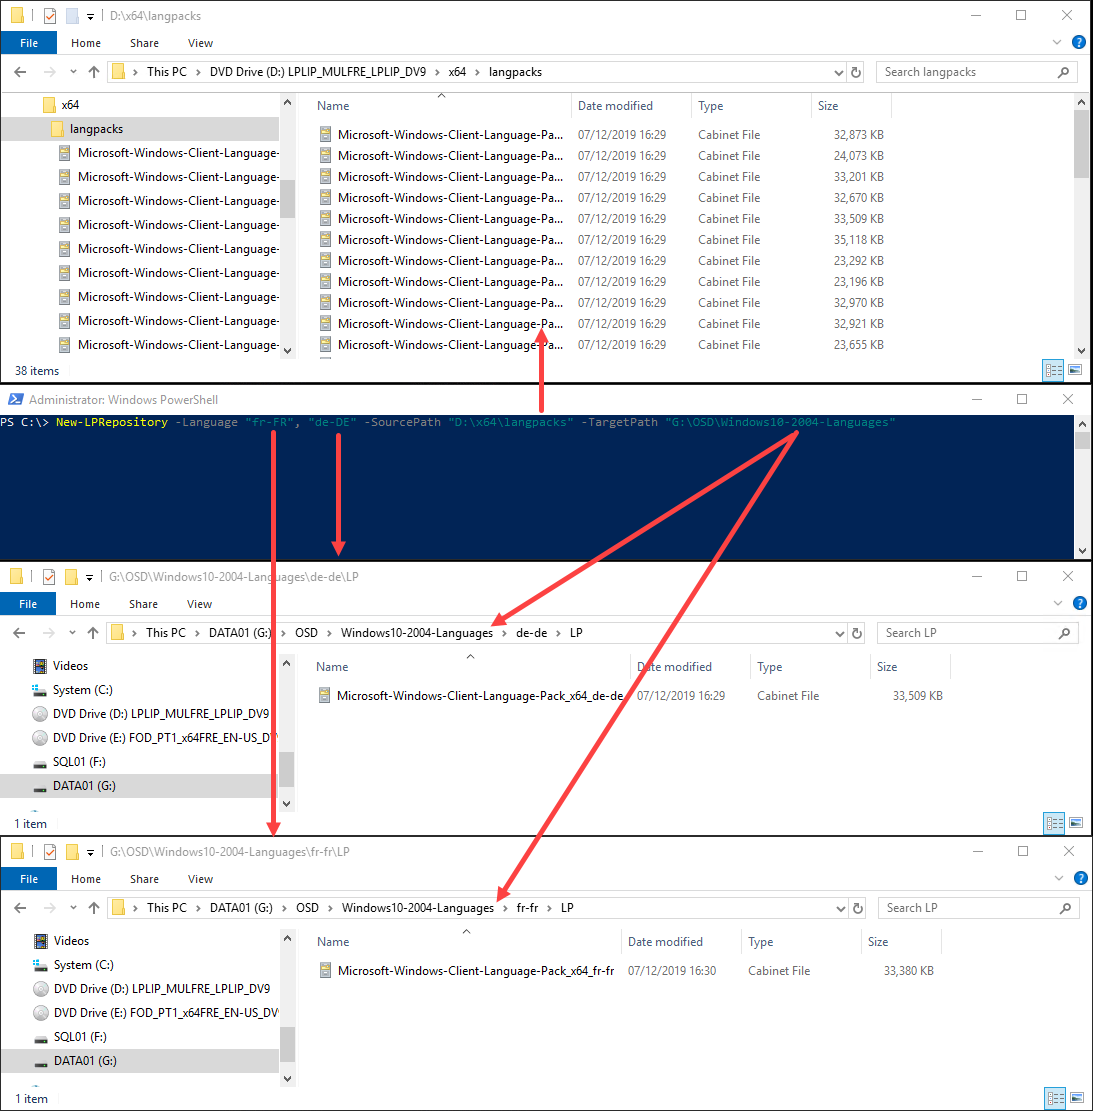The width and height of the screenshot is (1093, 1111).
Task: Refresh the fr-fr LP folder view
Action: (x=858, y=908)
